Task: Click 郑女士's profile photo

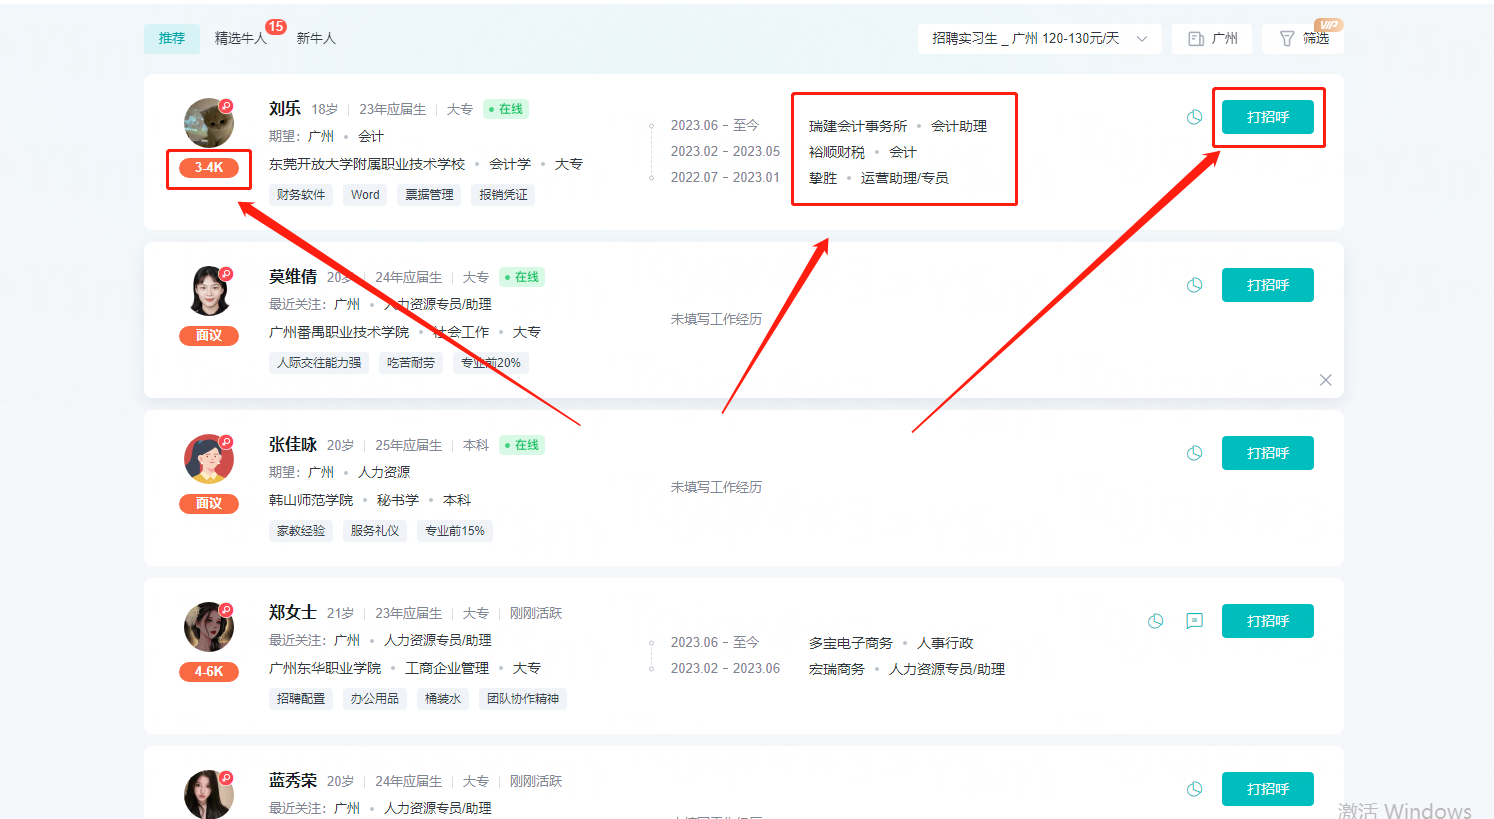Action: 209,627
